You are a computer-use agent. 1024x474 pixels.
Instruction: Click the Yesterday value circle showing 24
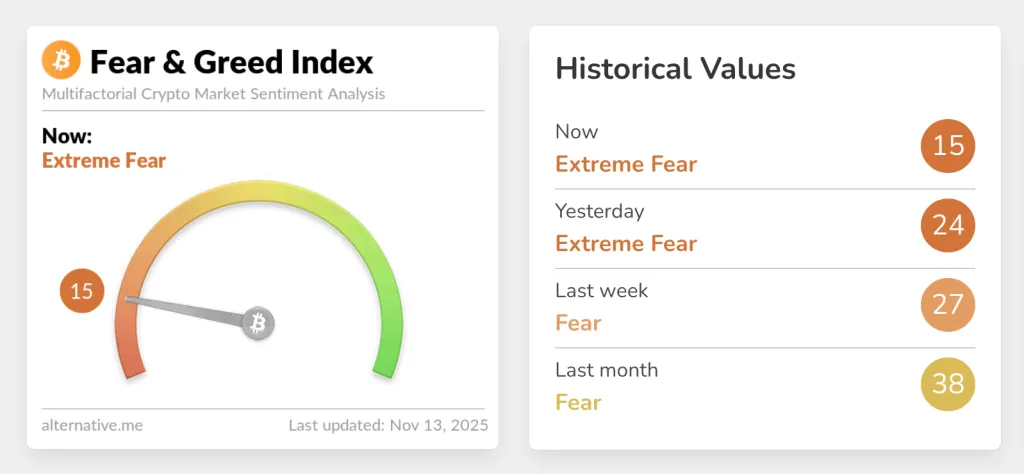click(947, 225)
